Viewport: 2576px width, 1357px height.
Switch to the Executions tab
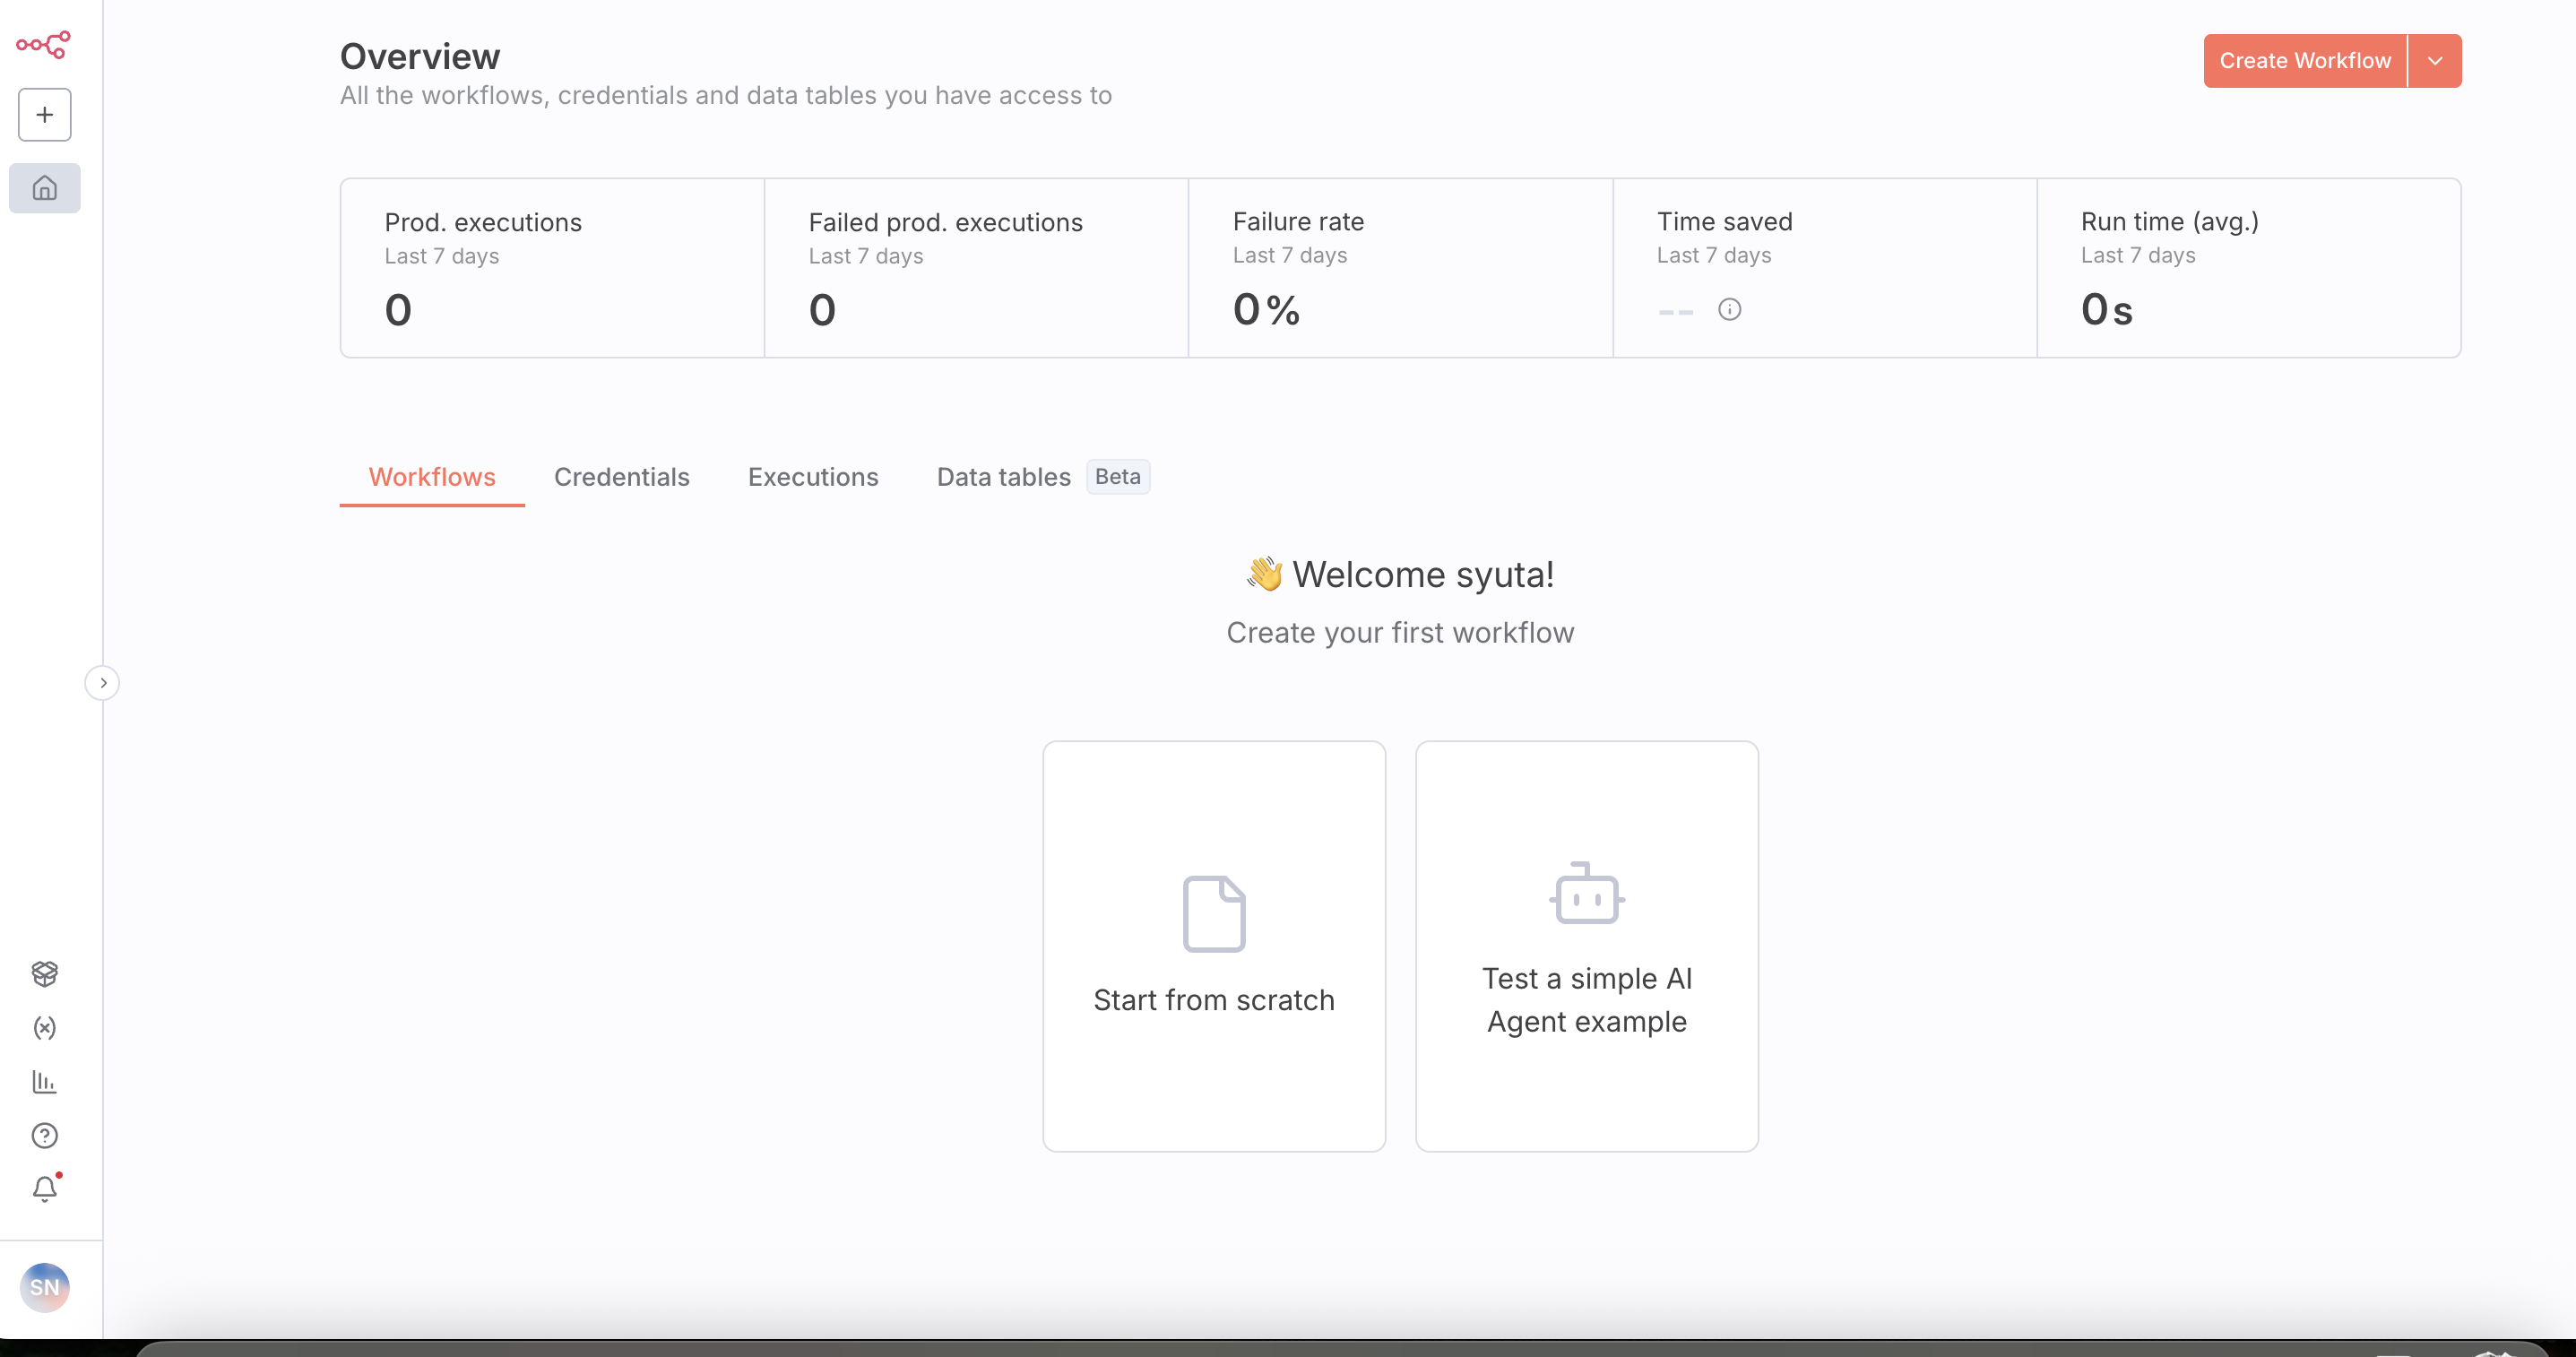click(x=813, y=477)
